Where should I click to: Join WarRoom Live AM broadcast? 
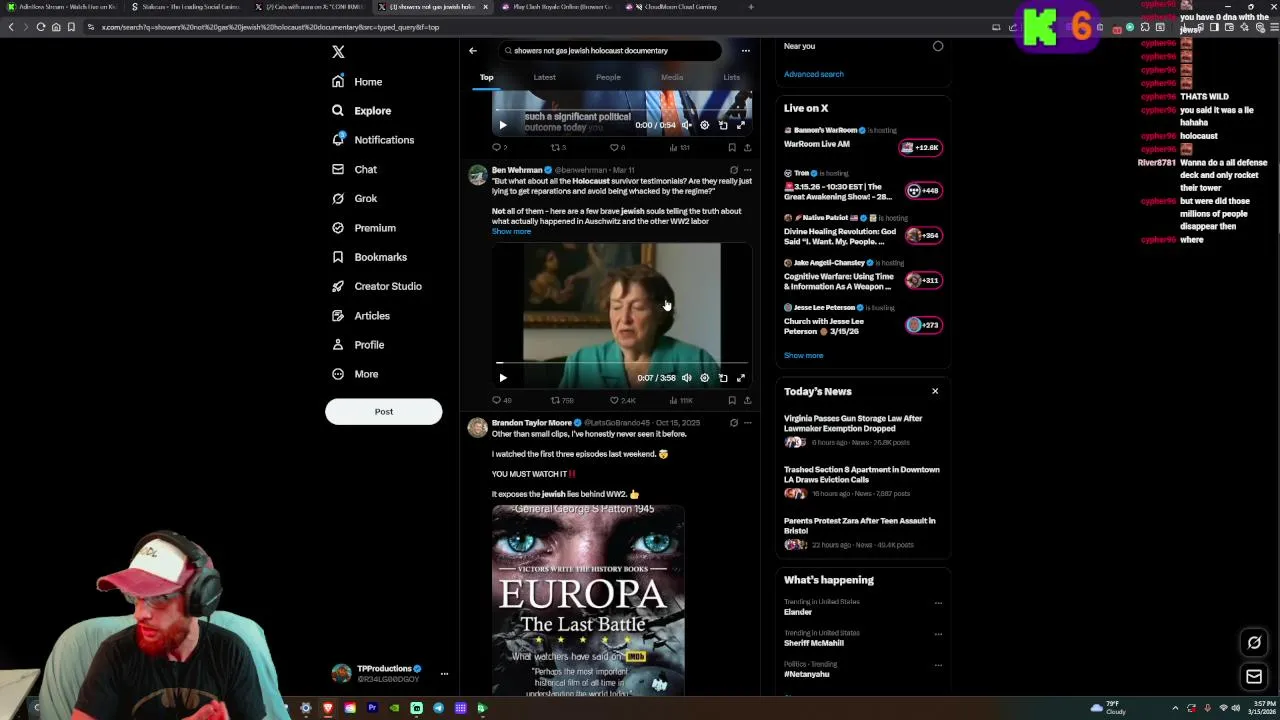pyautogui.click(x=922, y=147)
